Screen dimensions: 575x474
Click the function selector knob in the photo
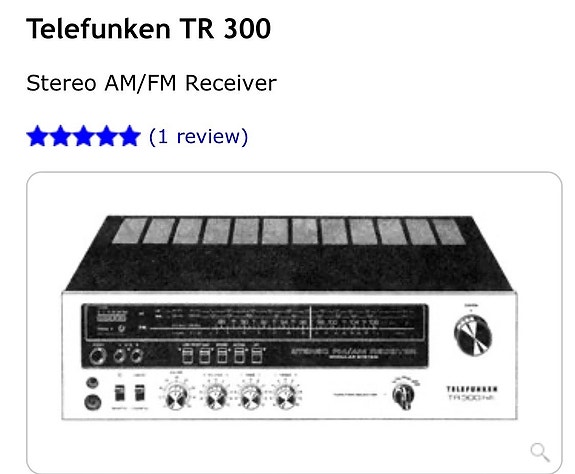[x=403, y=396]
